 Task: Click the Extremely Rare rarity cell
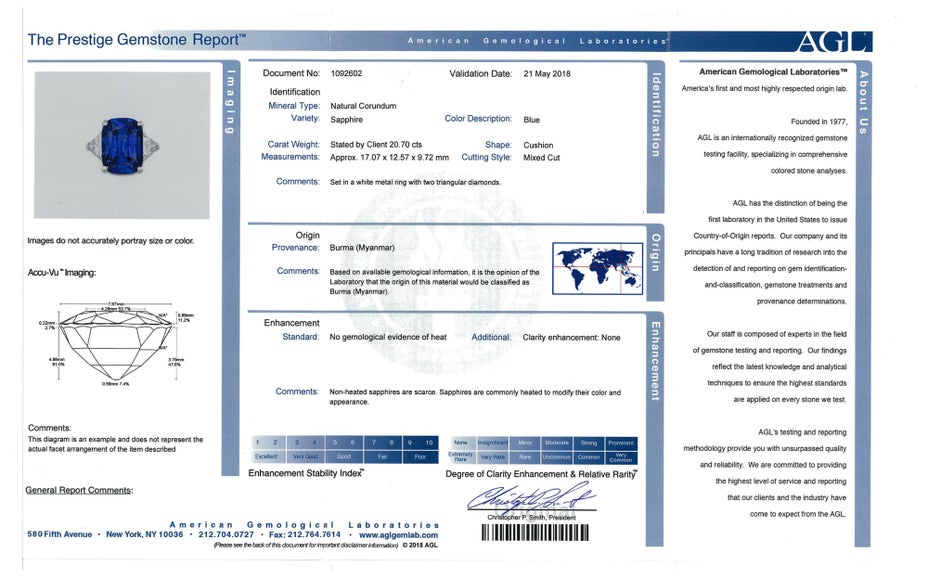(x=461, y=457)
